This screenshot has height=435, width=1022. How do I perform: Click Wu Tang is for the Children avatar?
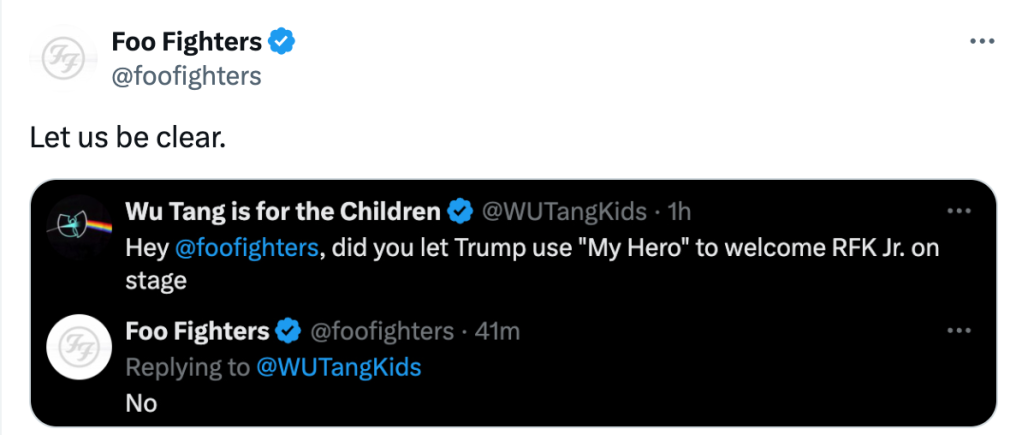point(78,228)
